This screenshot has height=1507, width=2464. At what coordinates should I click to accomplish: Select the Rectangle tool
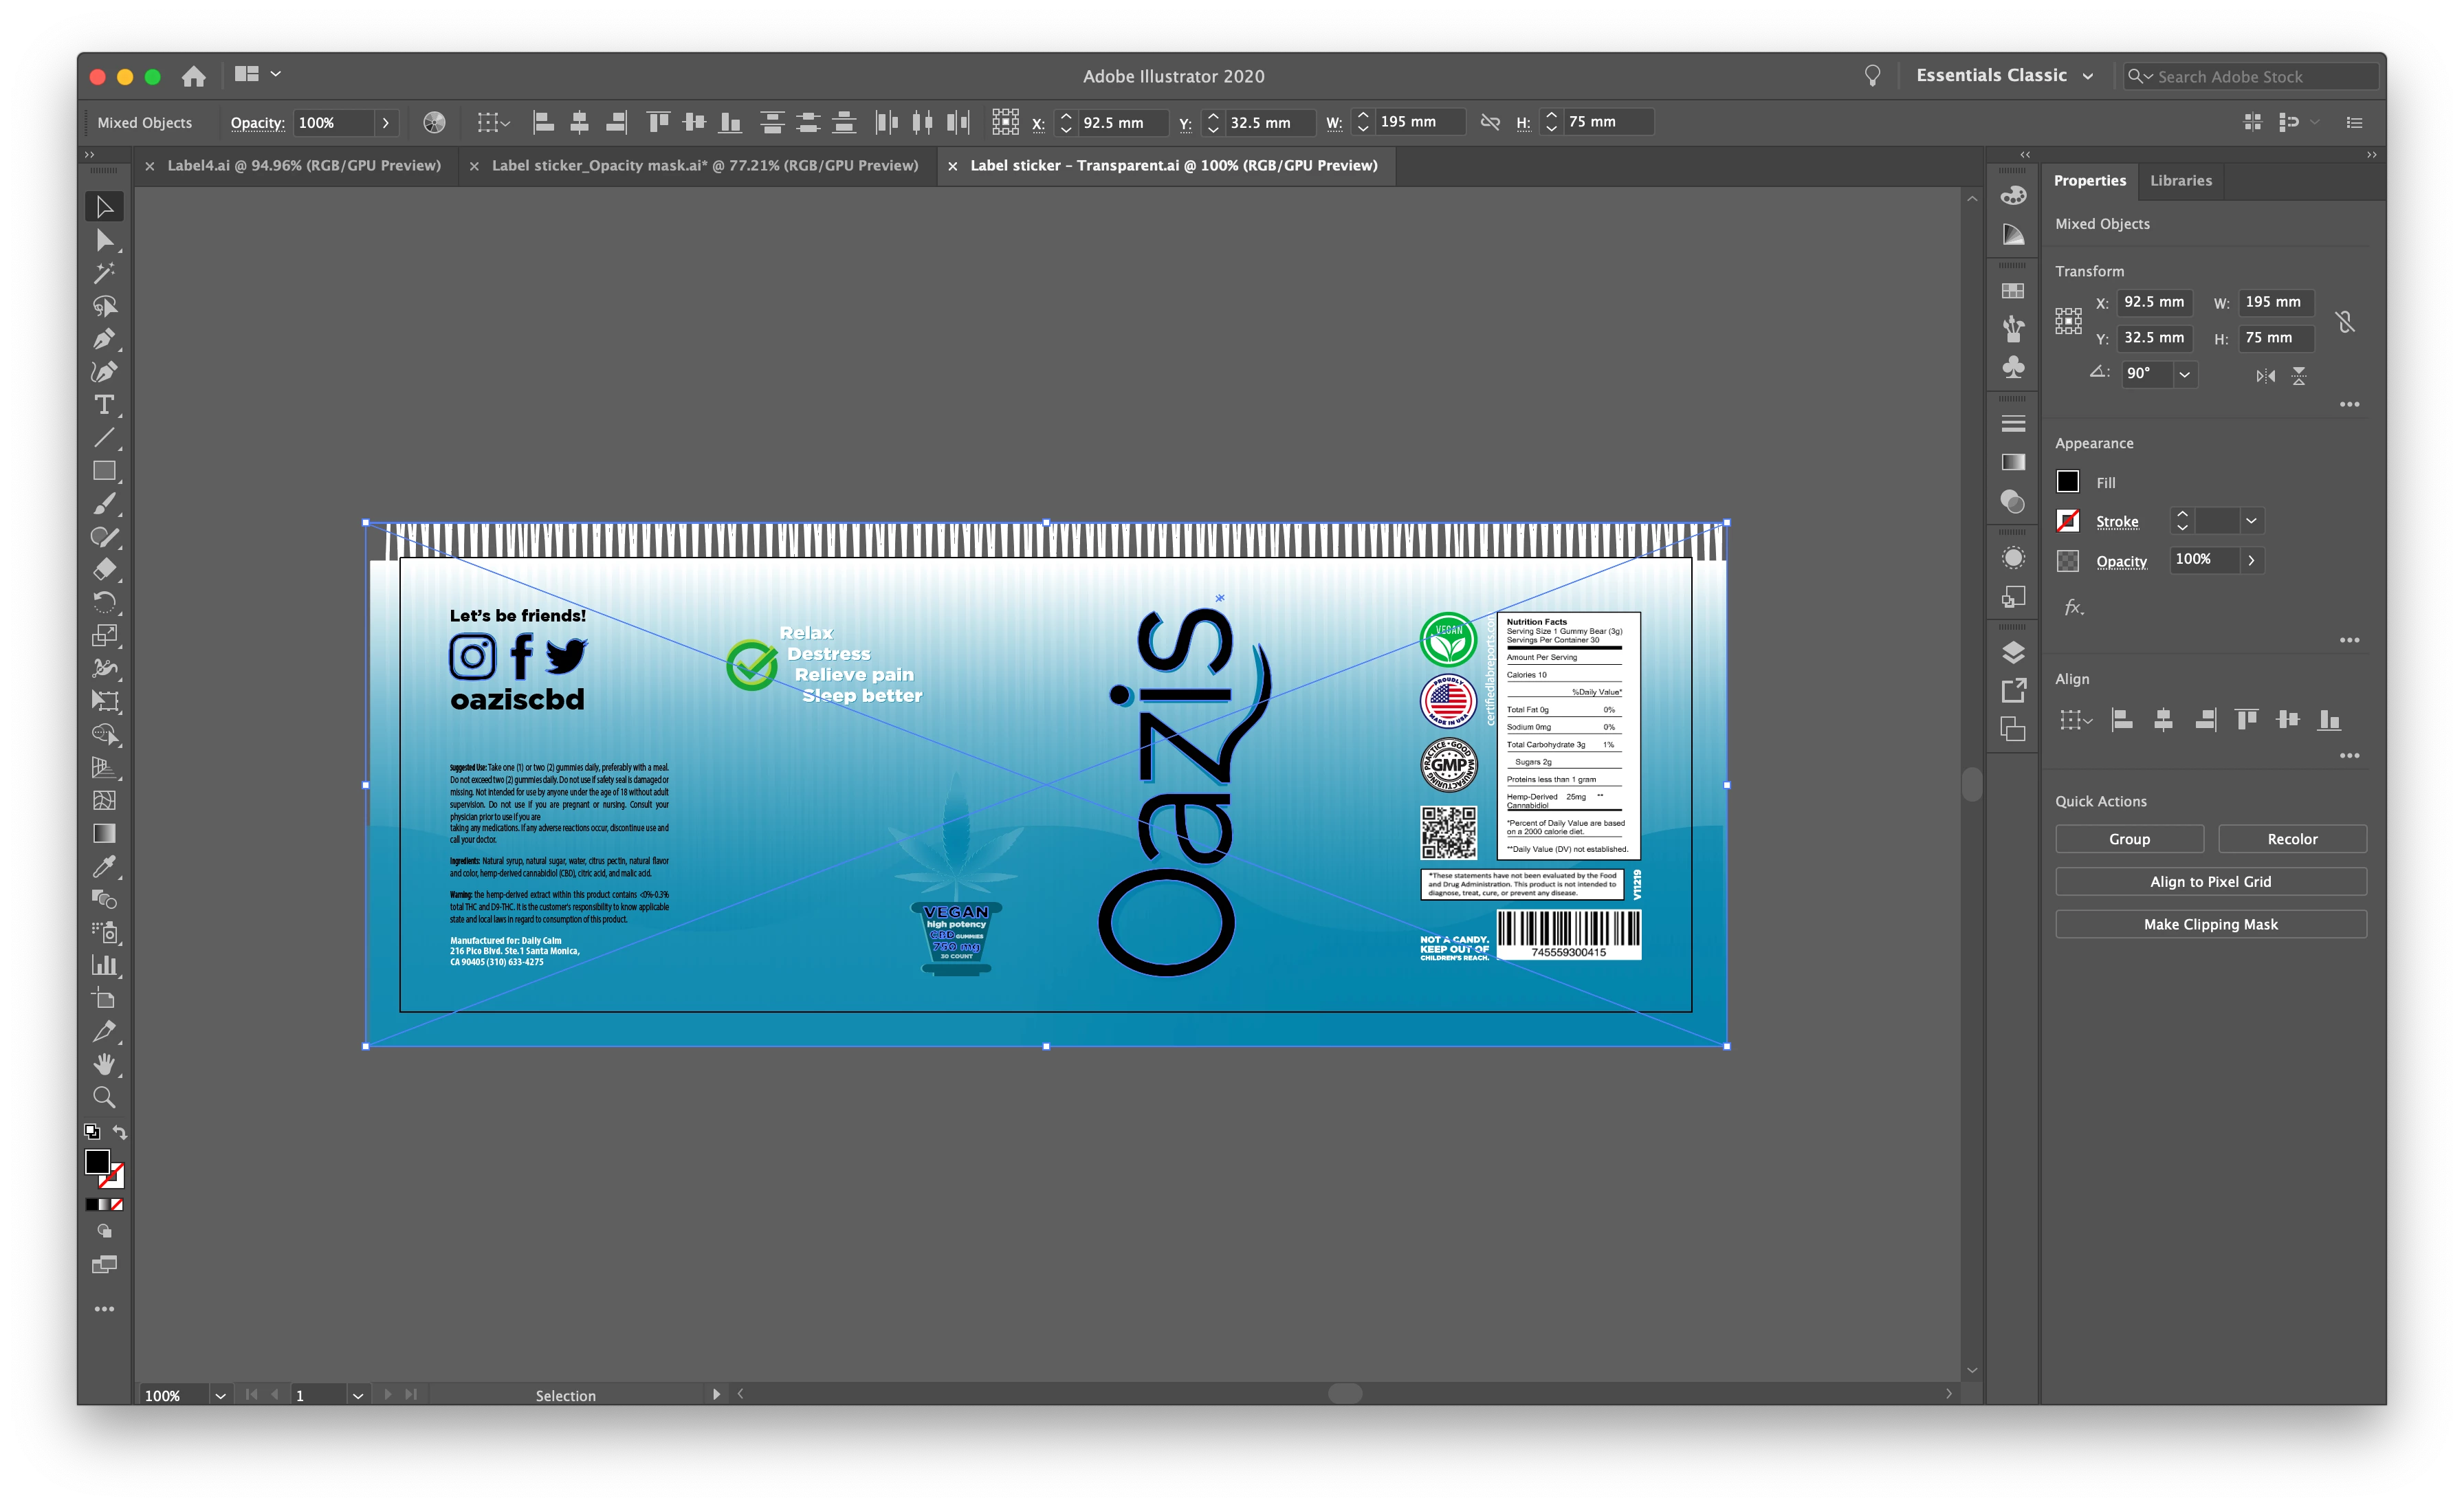click(x=104, y=470)
